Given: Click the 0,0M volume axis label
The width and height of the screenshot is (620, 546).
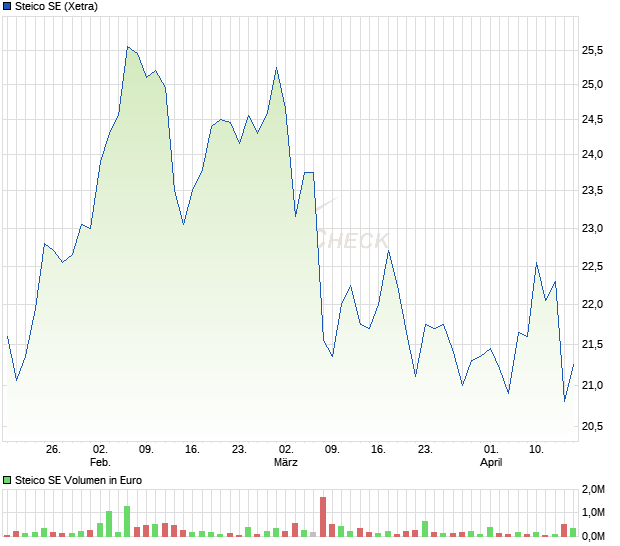Looking at the screenshot, I should (593, 536).
